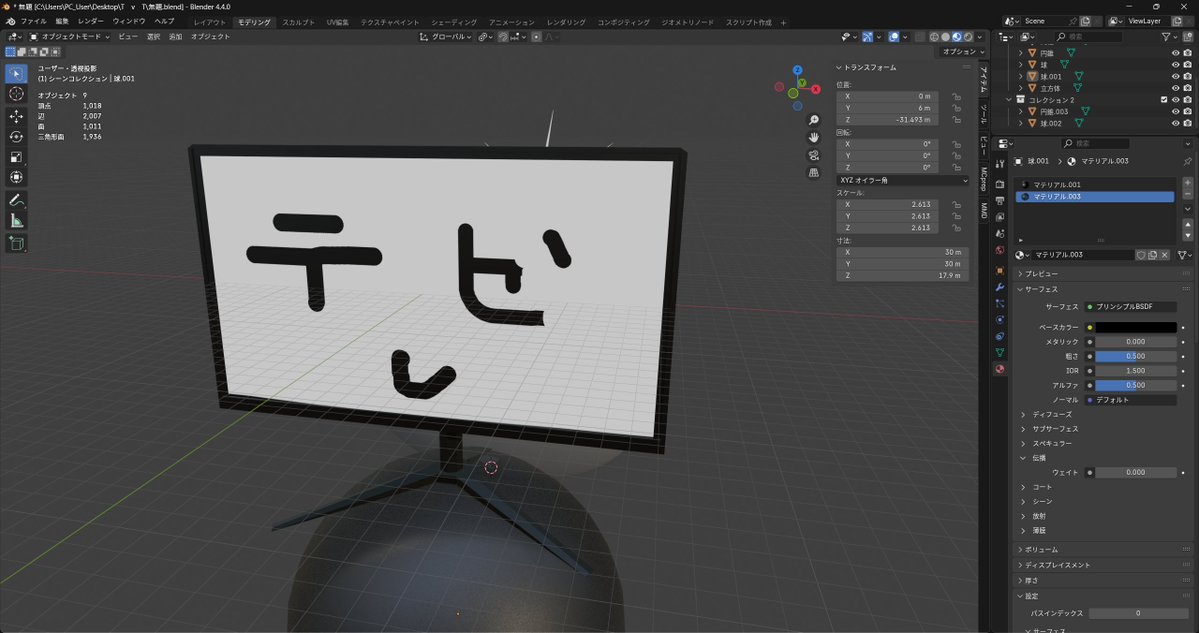Toggle viewport overlays display
Viewport: 1199px width, 633px height.
pyautogui.click(x=894, y=37)
